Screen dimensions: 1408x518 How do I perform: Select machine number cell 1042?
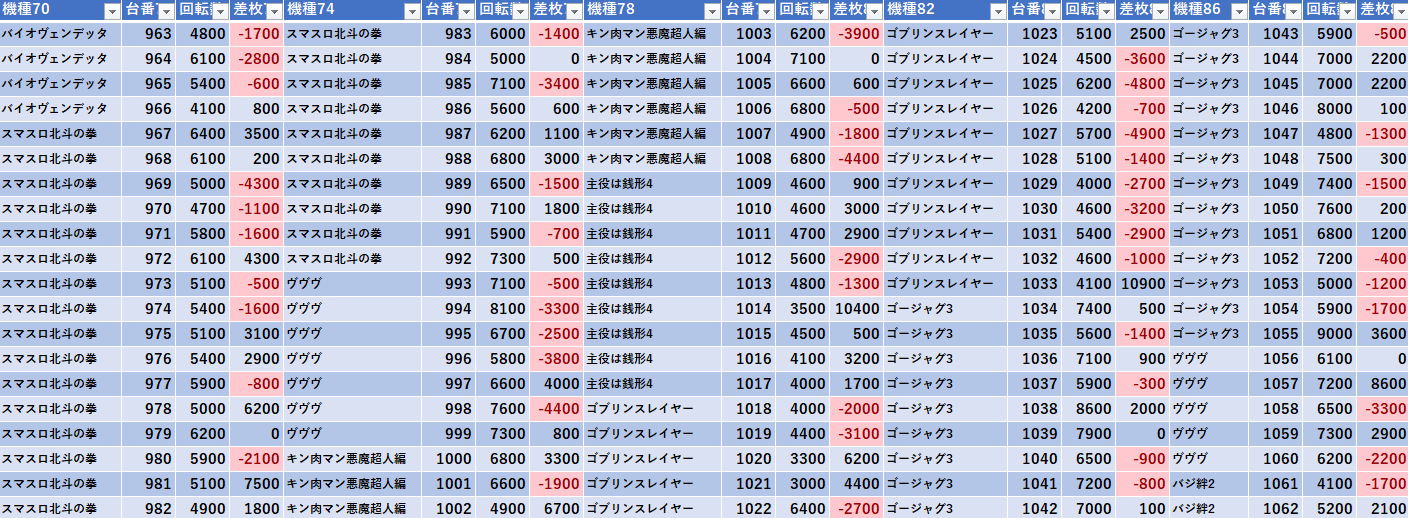coord(1035,508)
